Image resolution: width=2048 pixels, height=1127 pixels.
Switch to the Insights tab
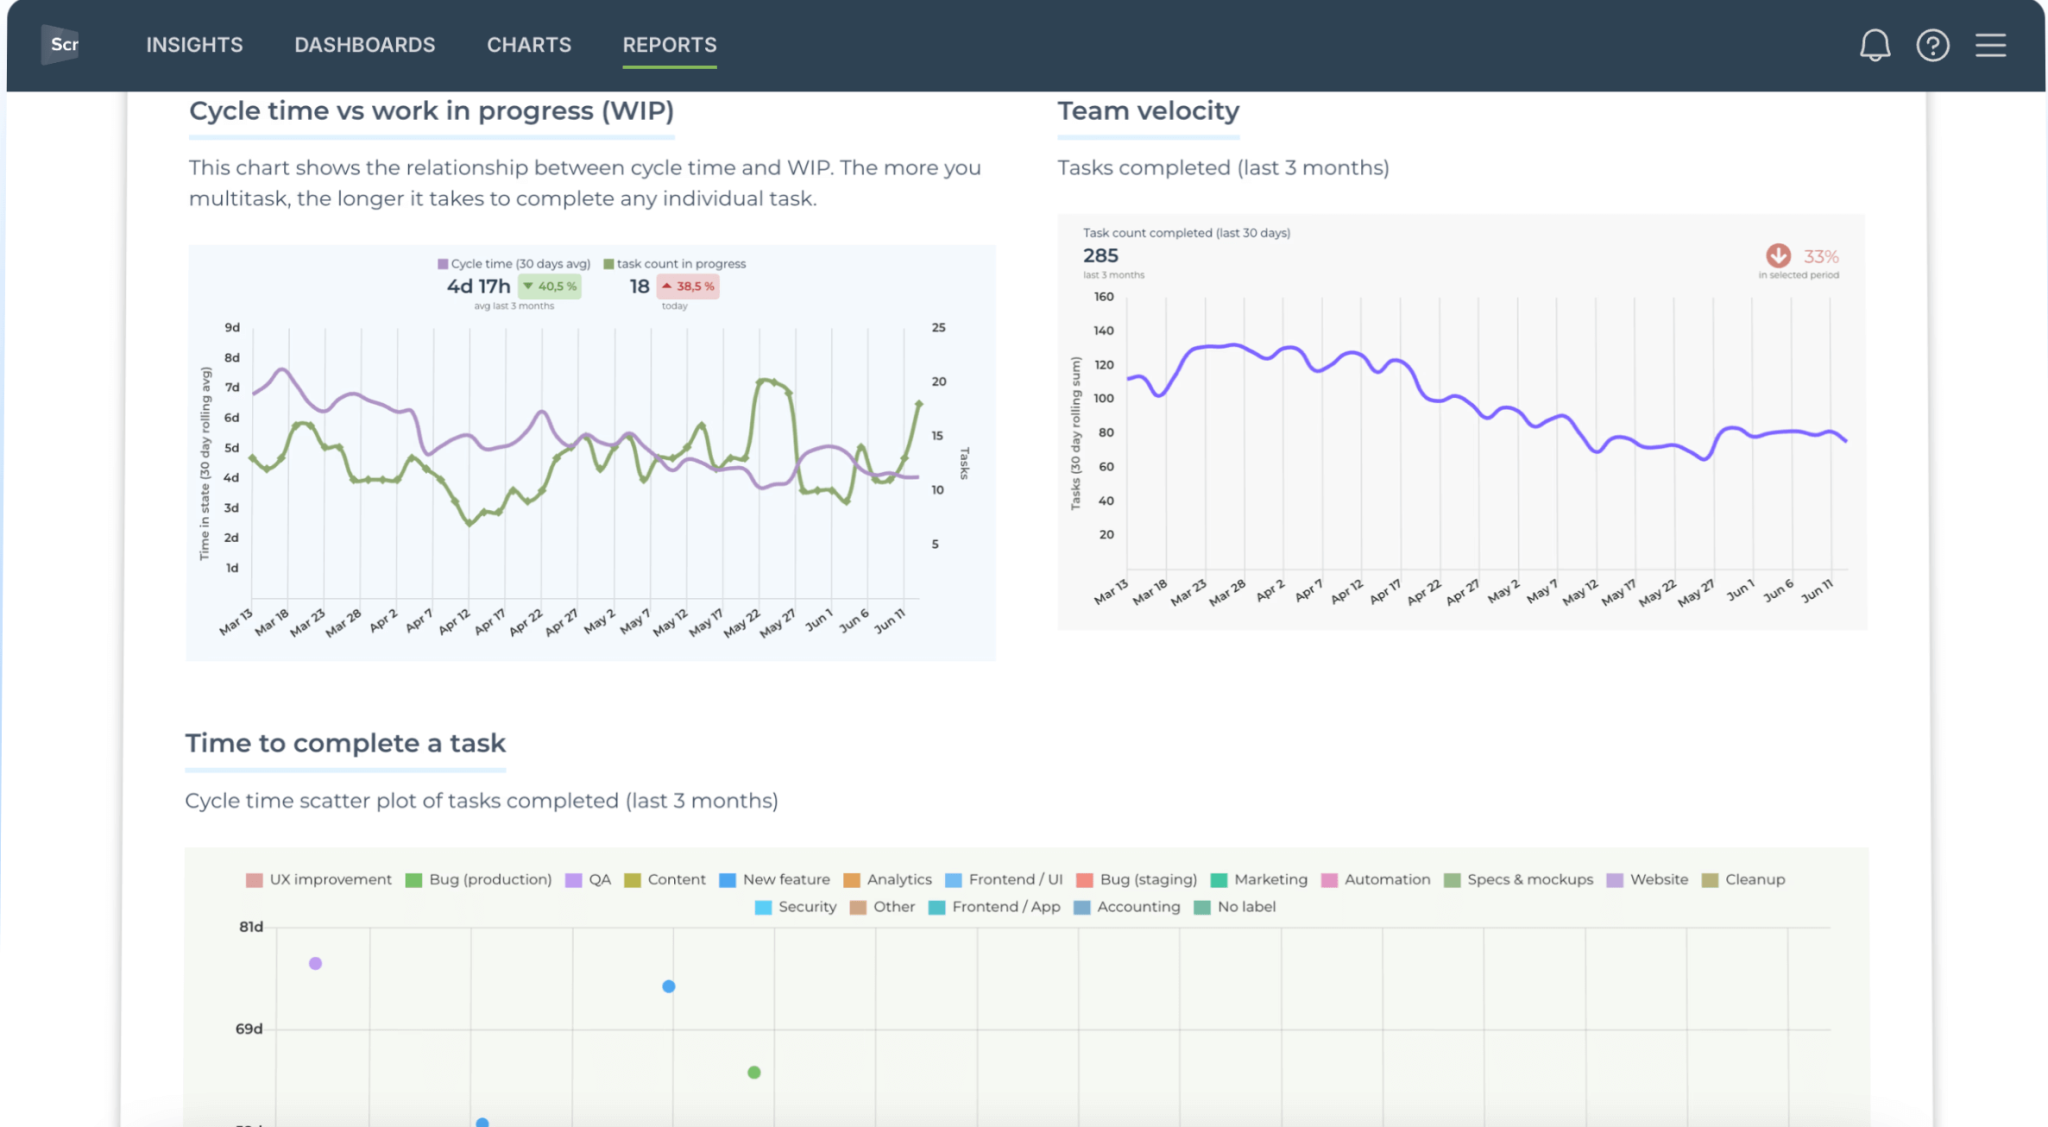point(194,45)
